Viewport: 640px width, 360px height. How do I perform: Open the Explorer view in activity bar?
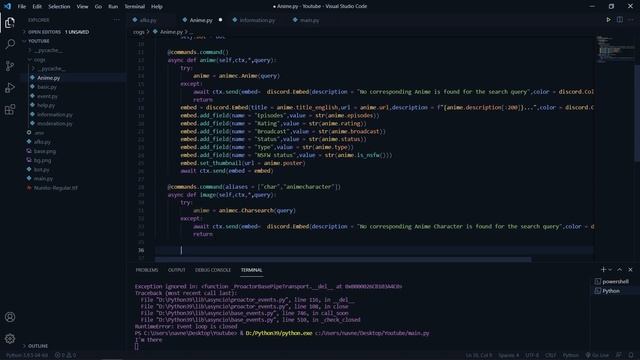(x=10, y=22)
